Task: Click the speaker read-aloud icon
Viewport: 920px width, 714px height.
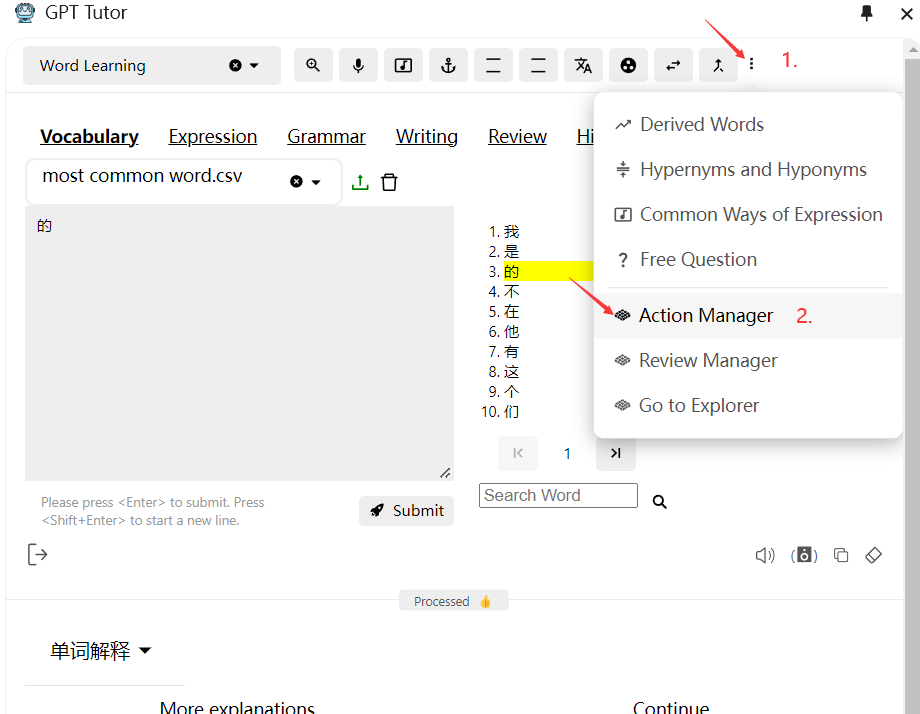Action: (x=765, y=556)
